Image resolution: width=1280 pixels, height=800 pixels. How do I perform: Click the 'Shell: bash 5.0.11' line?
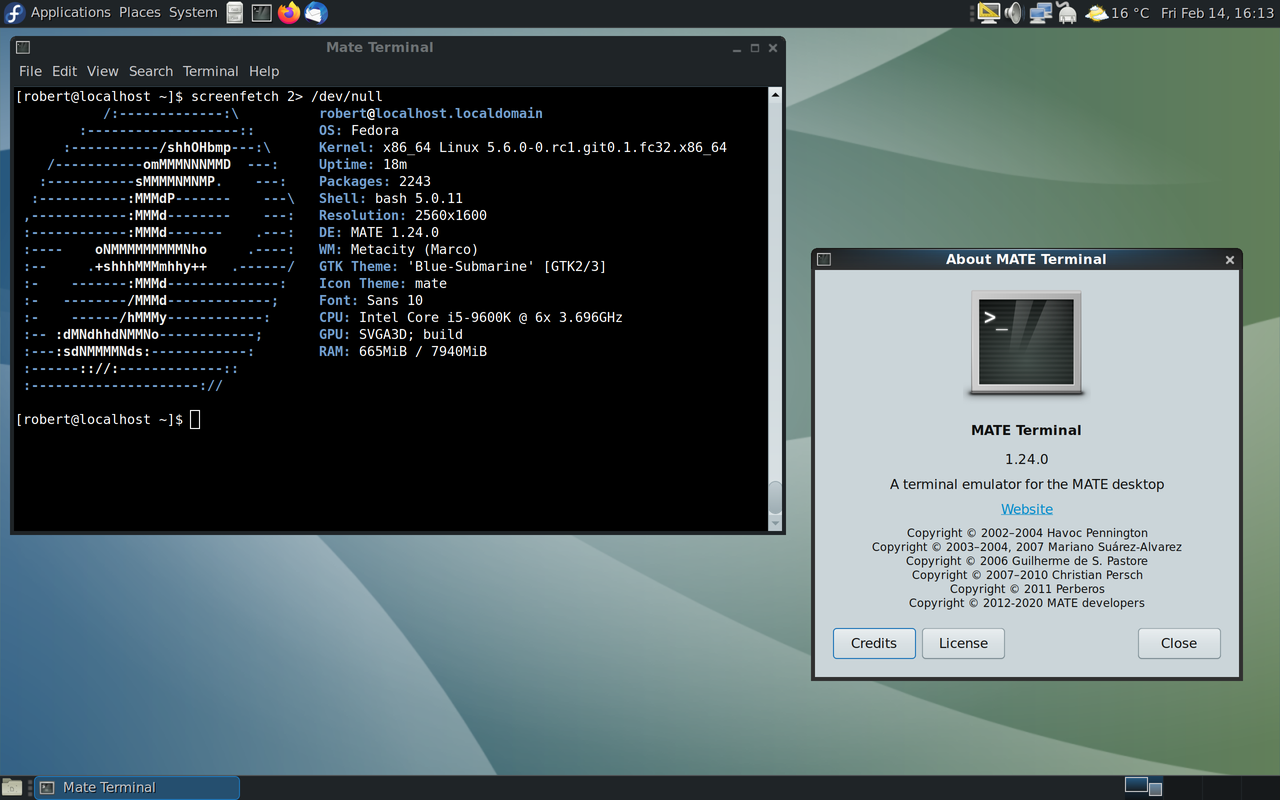click(391, 199)
